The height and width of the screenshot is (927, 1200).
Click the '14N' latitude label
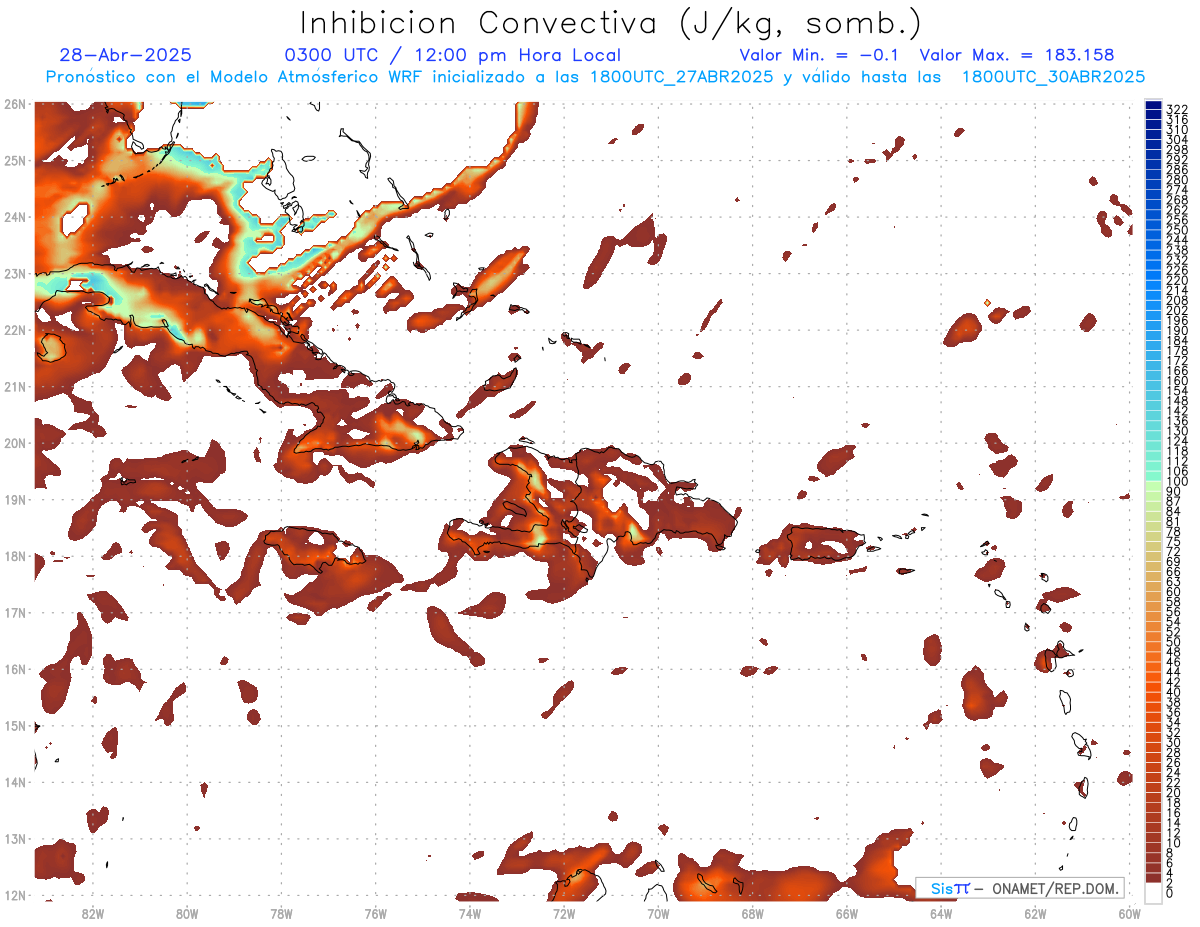[x=14, y=782]
